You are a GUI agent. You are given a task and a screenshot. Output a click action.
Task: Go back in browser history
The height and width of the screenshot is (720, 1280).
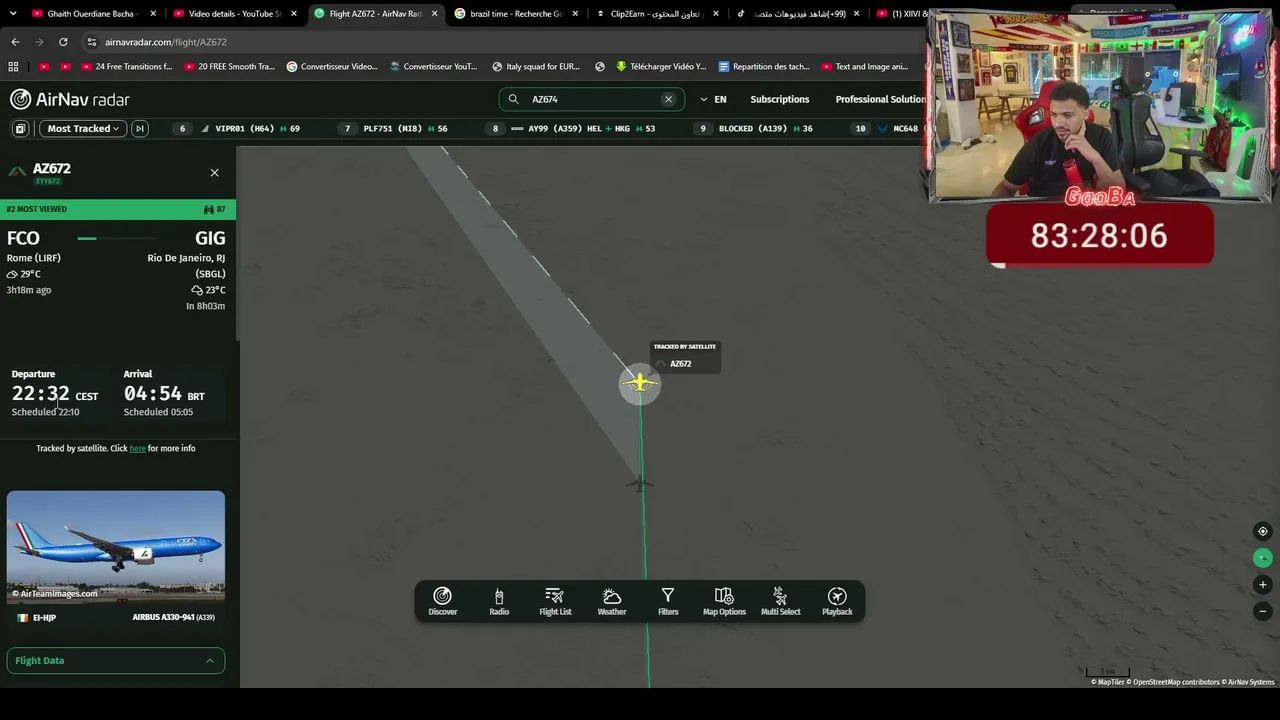click(15, 42)
